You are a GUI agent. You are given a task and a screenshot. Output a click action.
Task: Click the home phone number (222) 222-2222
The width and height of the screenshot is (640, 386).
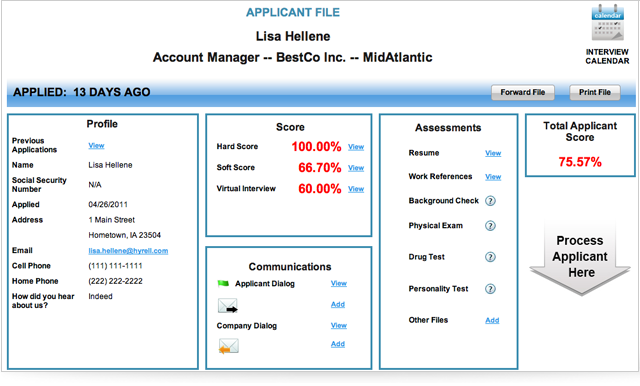(x=116, y=281)
